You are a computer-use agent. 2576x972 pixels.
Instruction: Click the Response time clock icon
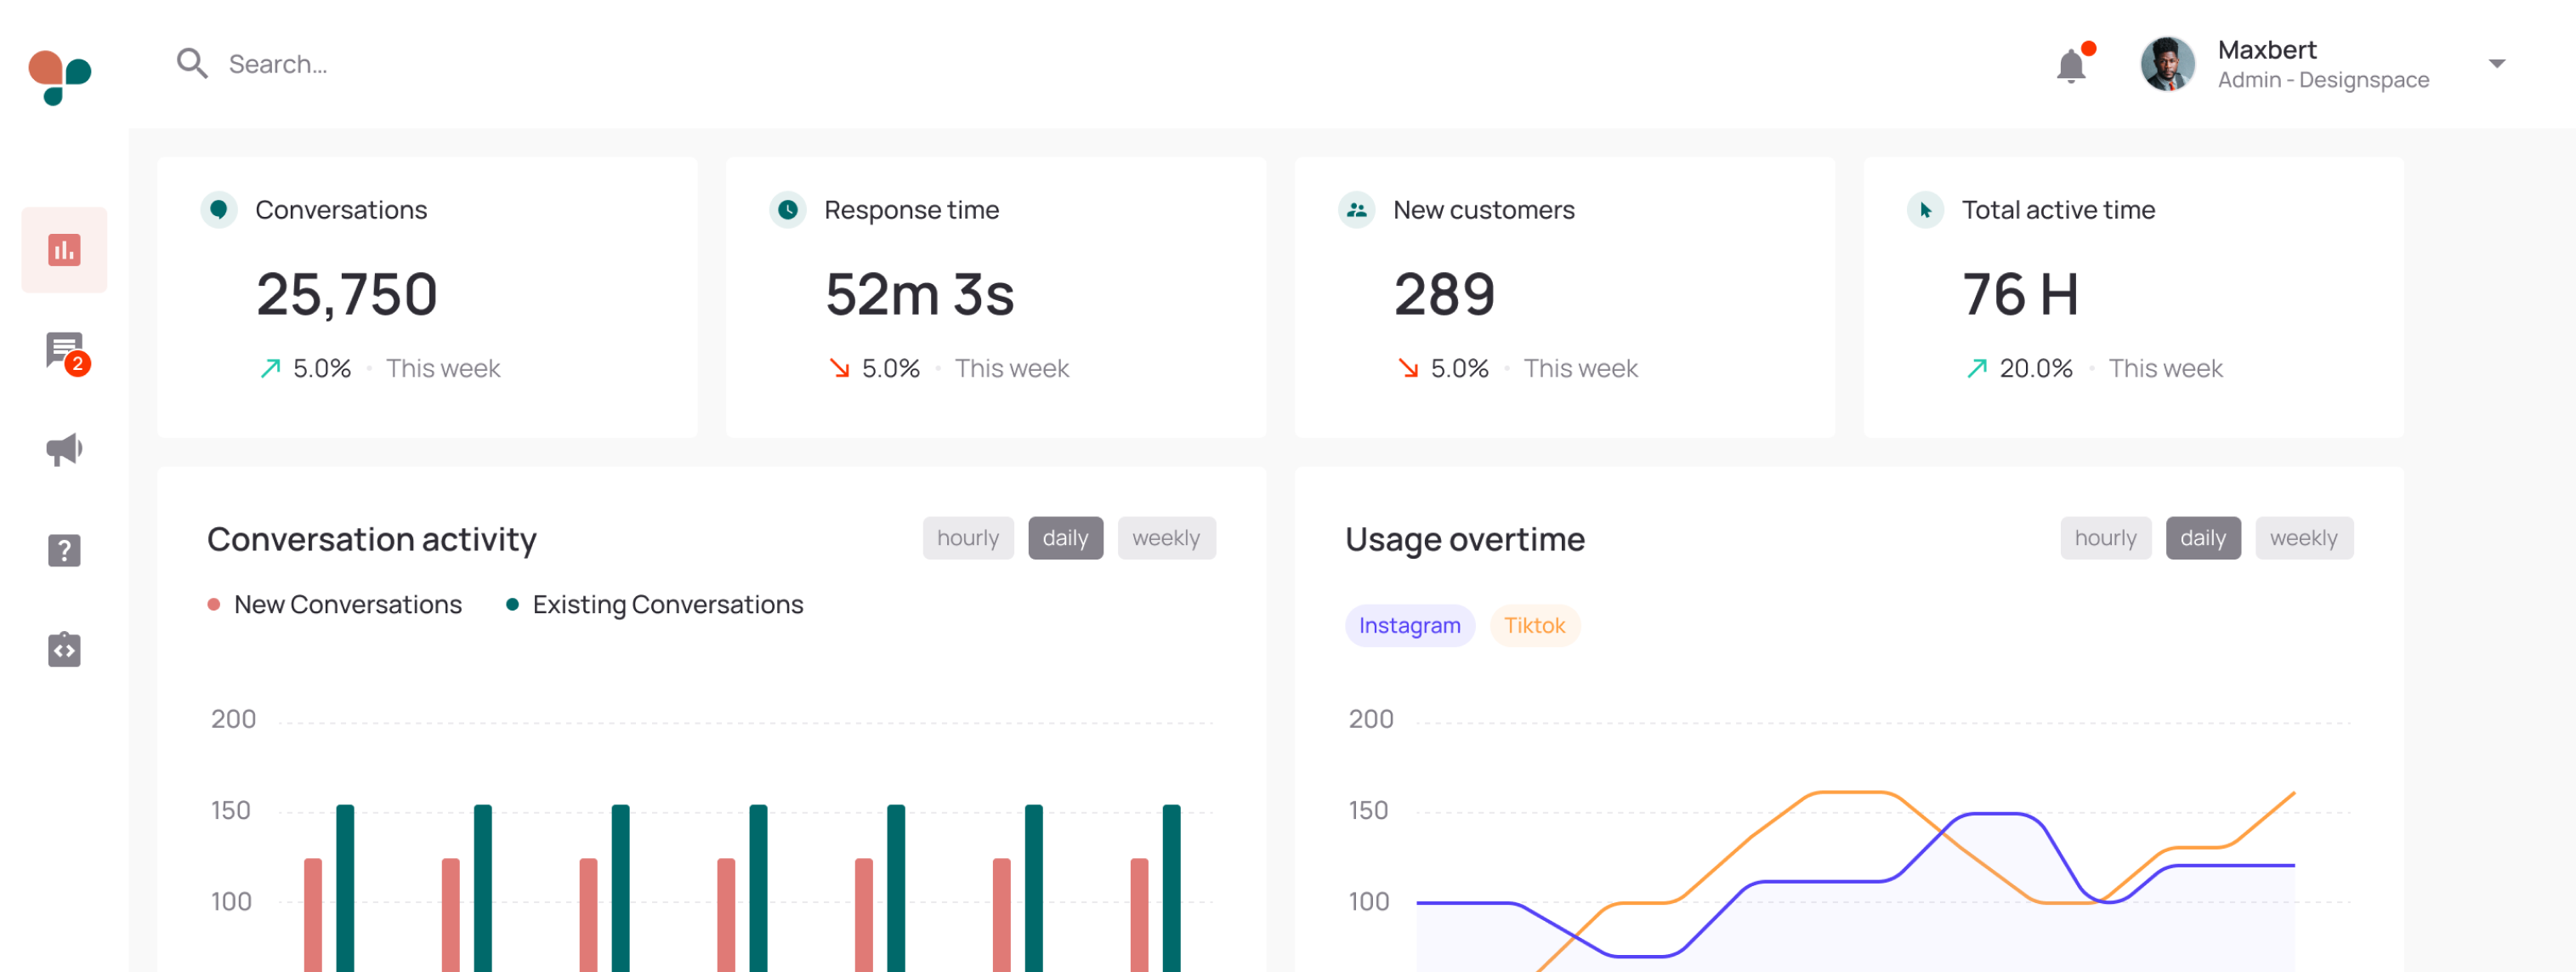pyautogui.click(x=788, y=210)
